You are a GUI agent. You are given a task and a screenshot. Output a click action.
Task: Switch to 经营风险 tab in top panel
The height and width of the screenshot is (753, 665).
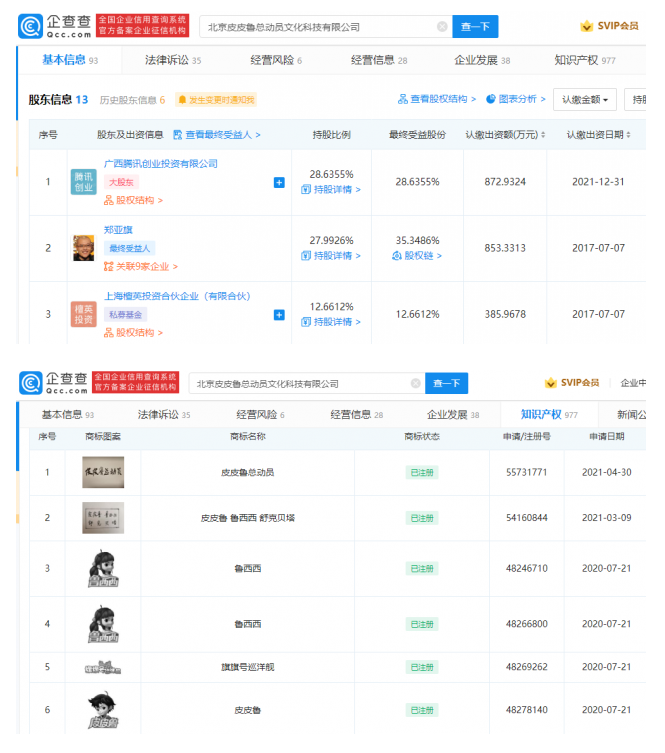[x=276, y=60]
